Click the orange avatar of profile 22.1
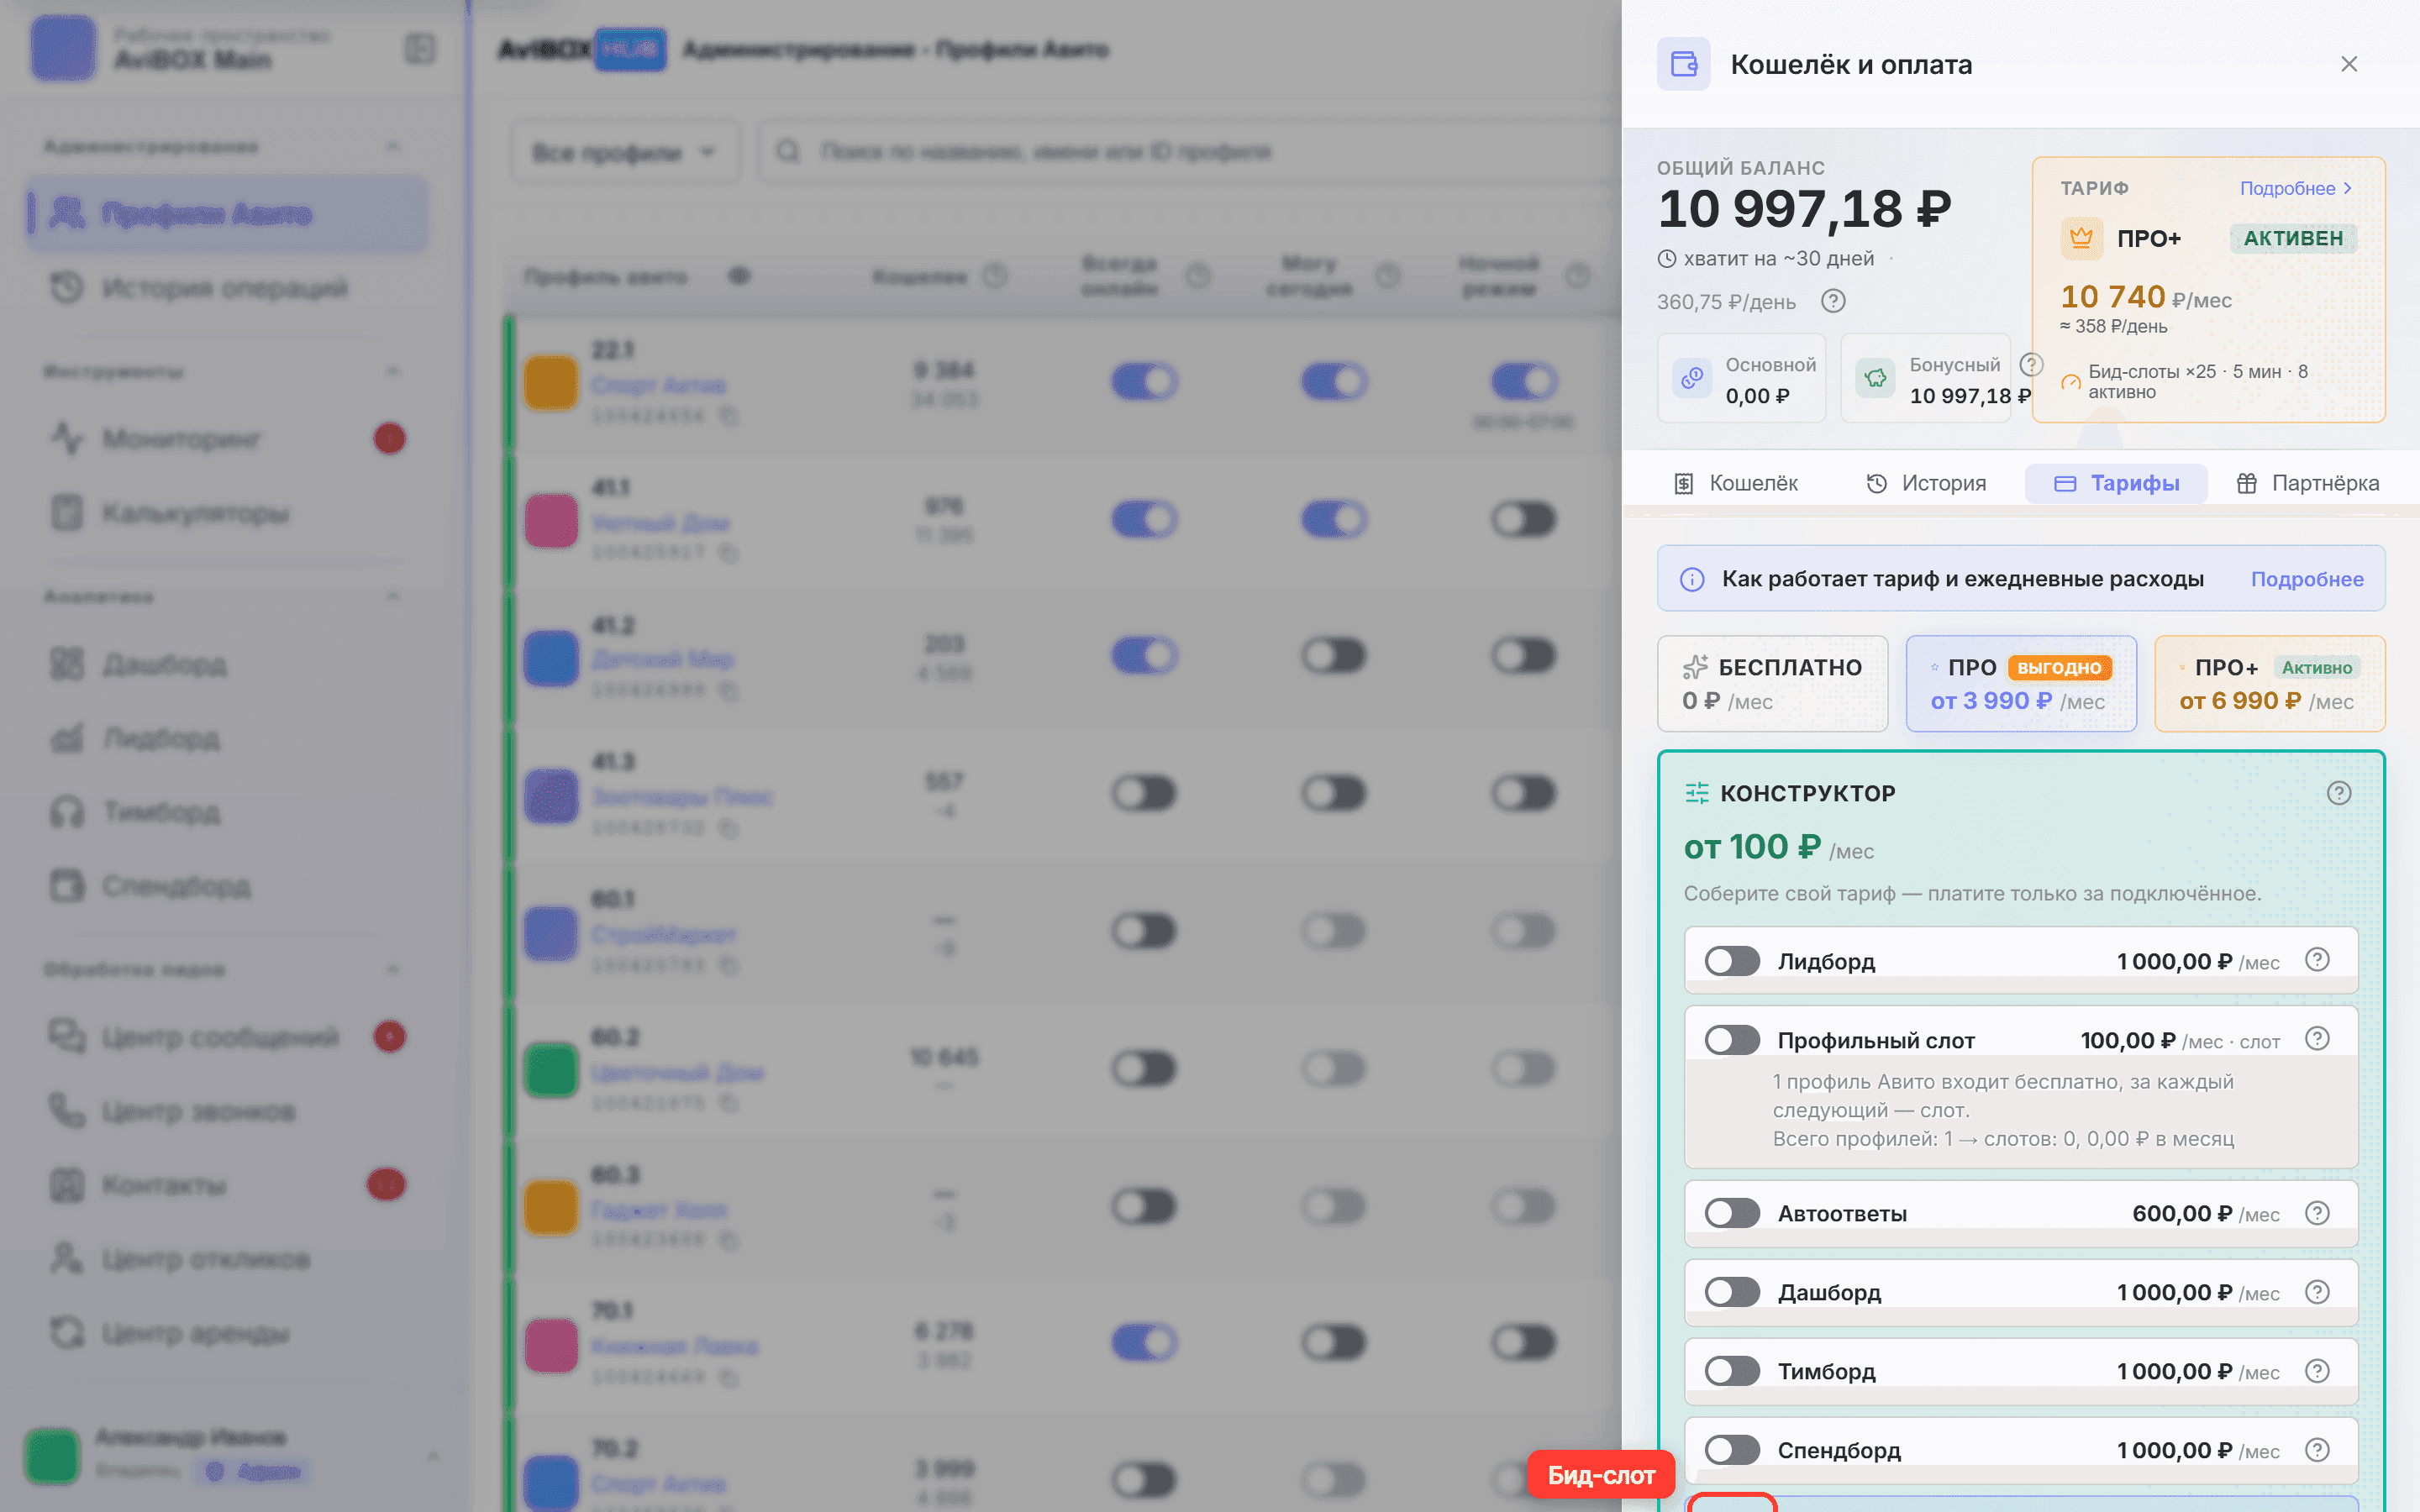 551,383
